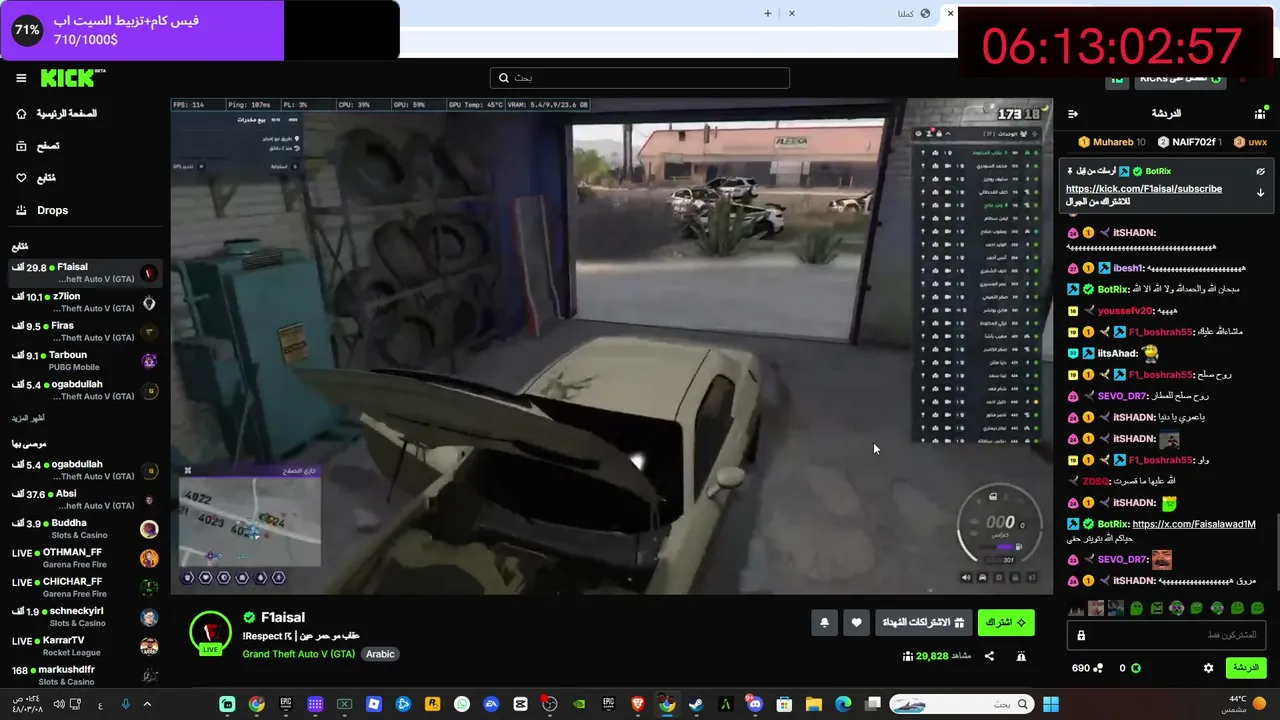This screenshot has width=1280, height=720.
Task: Open Microsoft Edge from taskbar
Action: pyautogui.click(x=843, y=704)
